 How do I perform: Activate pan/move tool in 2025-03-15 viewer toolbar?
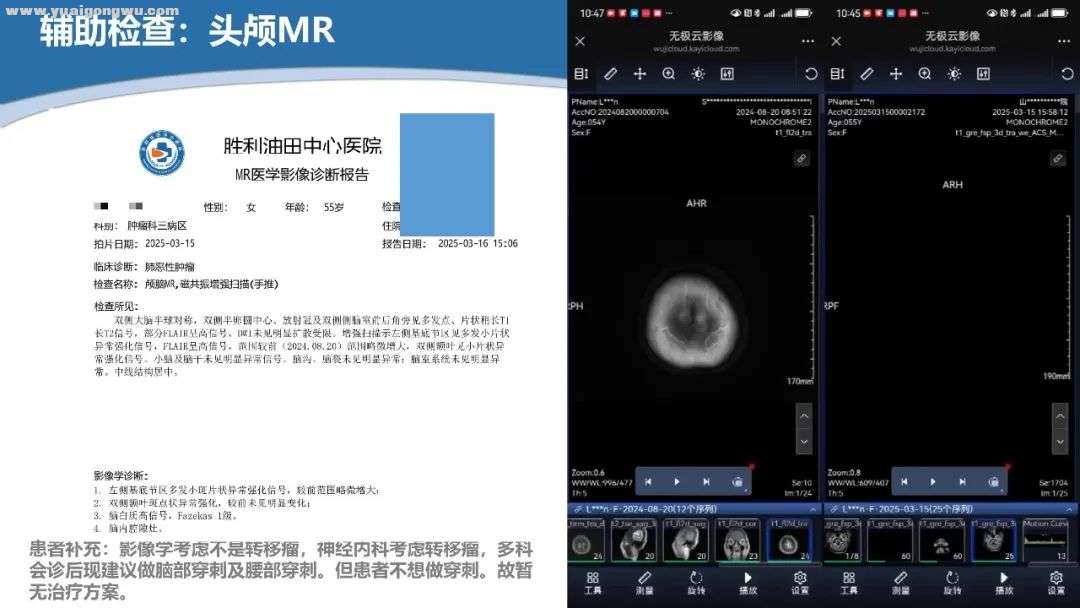tap(896, 74)
